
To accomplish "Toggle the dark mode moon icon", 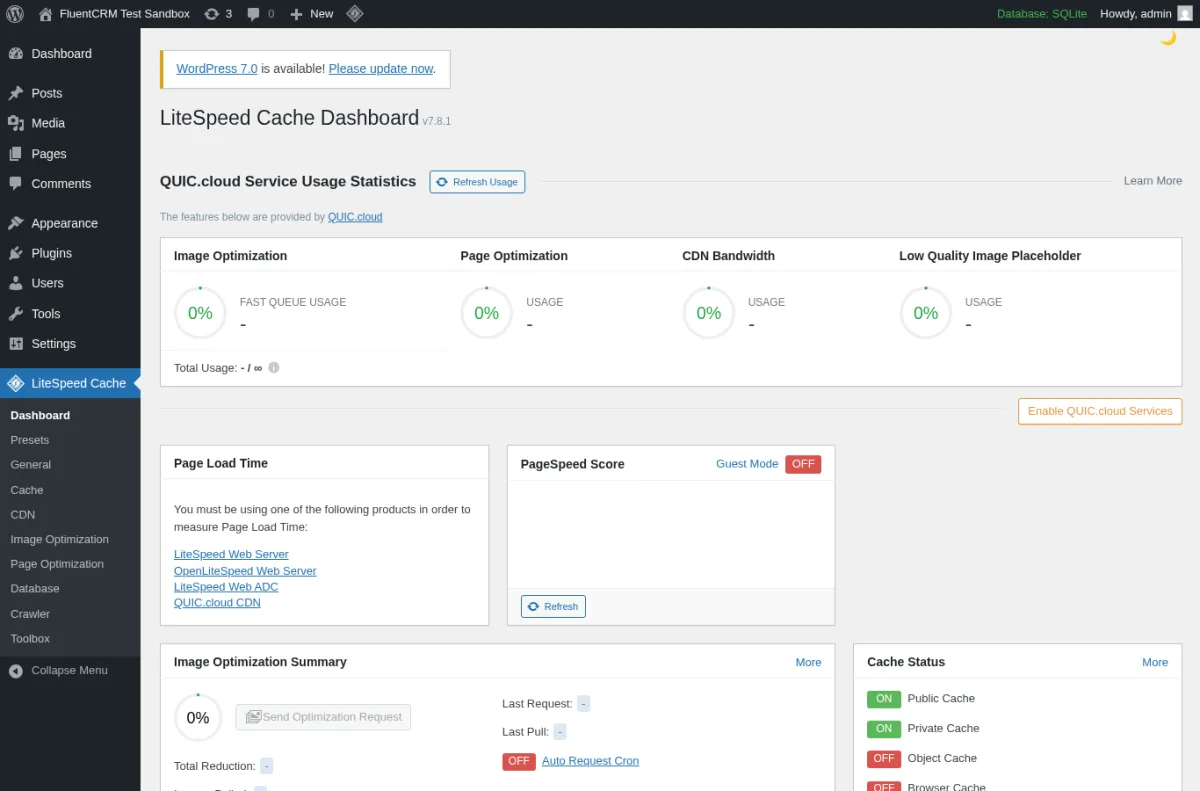I will 1168,38.
